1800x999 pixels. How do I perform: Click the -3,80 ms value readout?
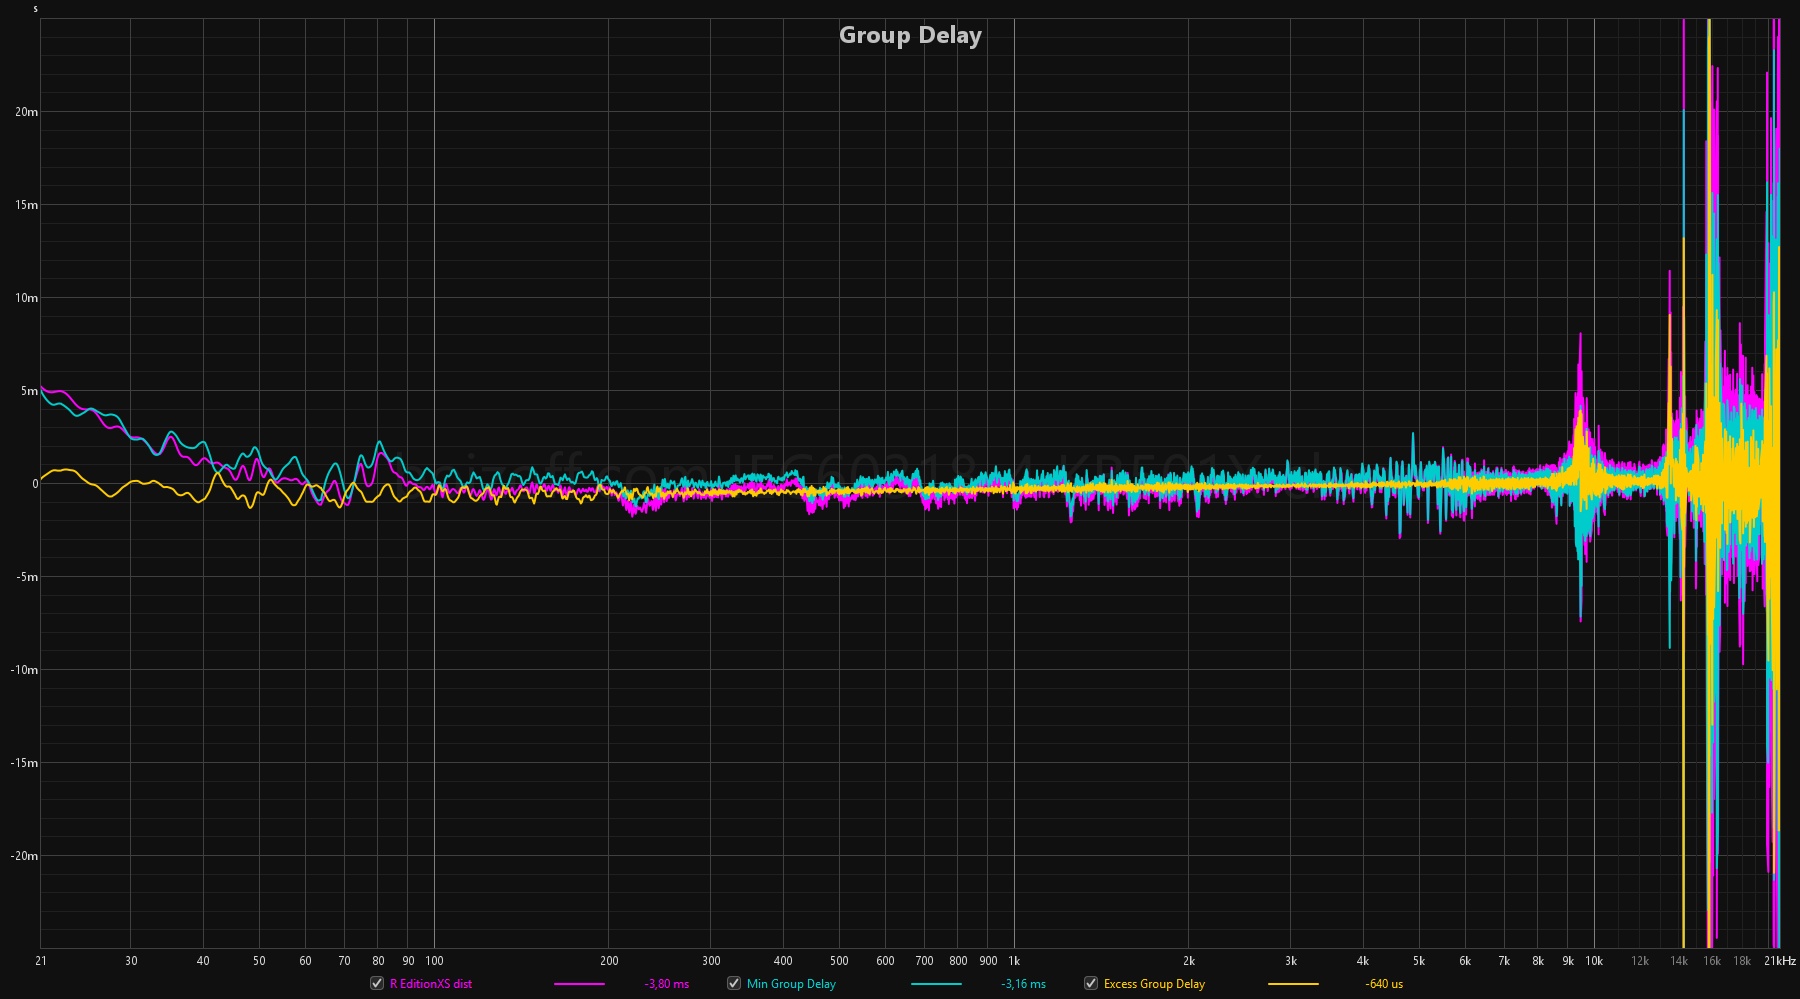point(667,984)
